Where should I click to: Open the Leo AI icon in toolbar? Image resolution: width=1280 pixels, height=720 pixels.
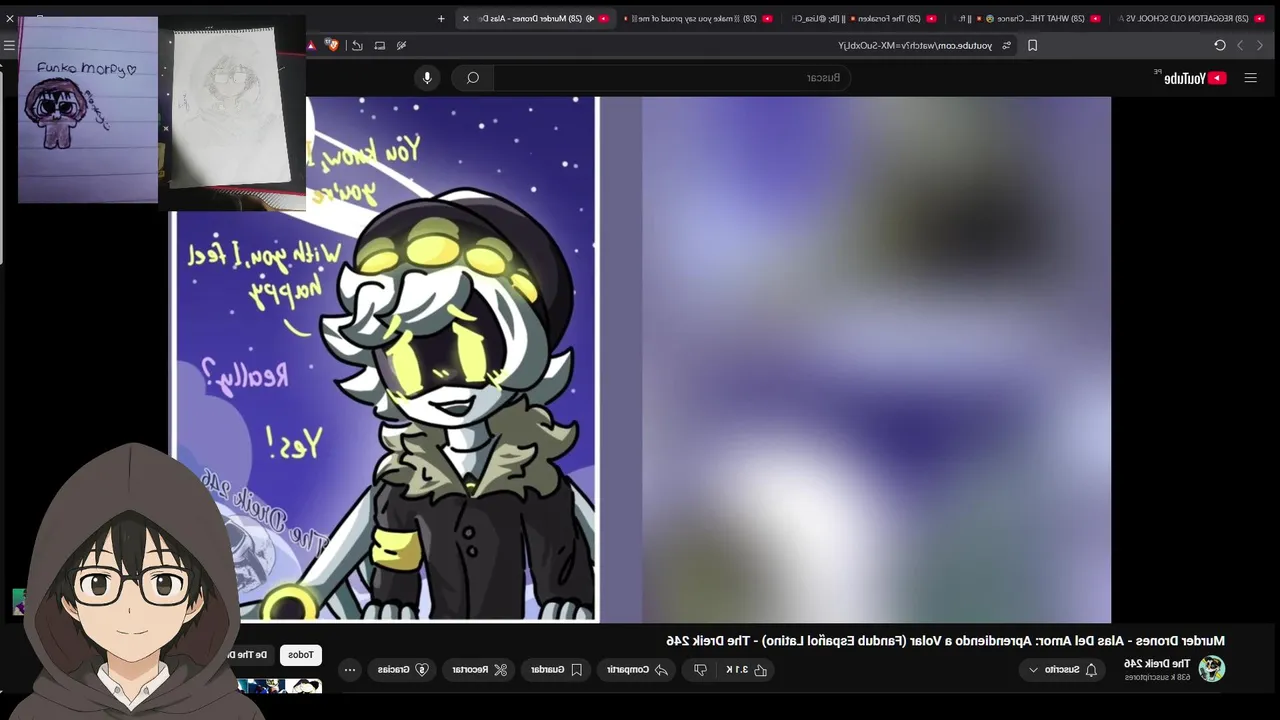pos(402,45)
